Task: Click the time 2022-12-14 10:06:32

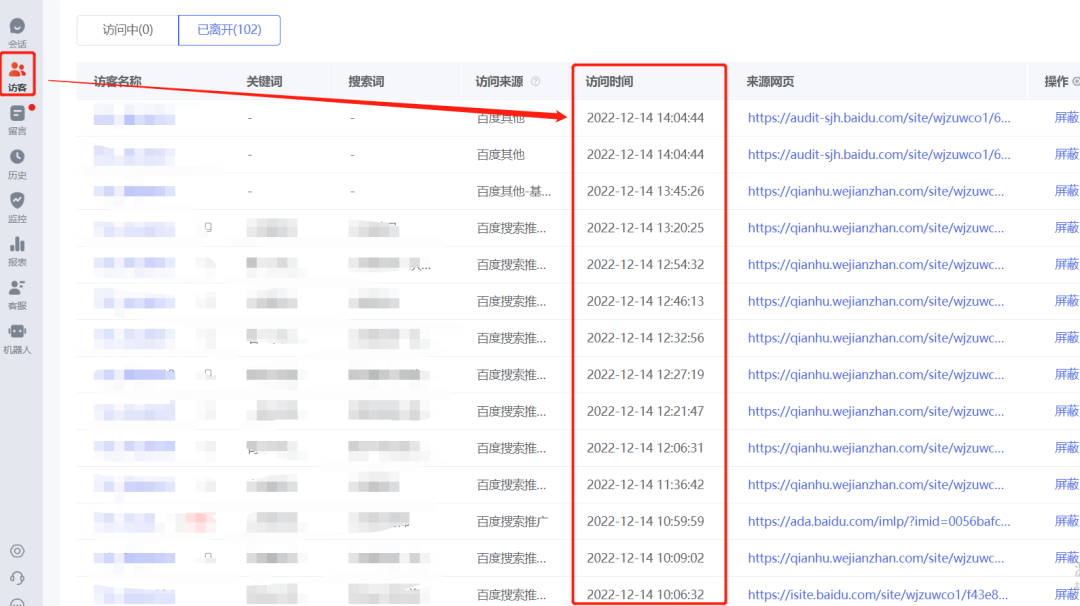Action: coord(645,594)
